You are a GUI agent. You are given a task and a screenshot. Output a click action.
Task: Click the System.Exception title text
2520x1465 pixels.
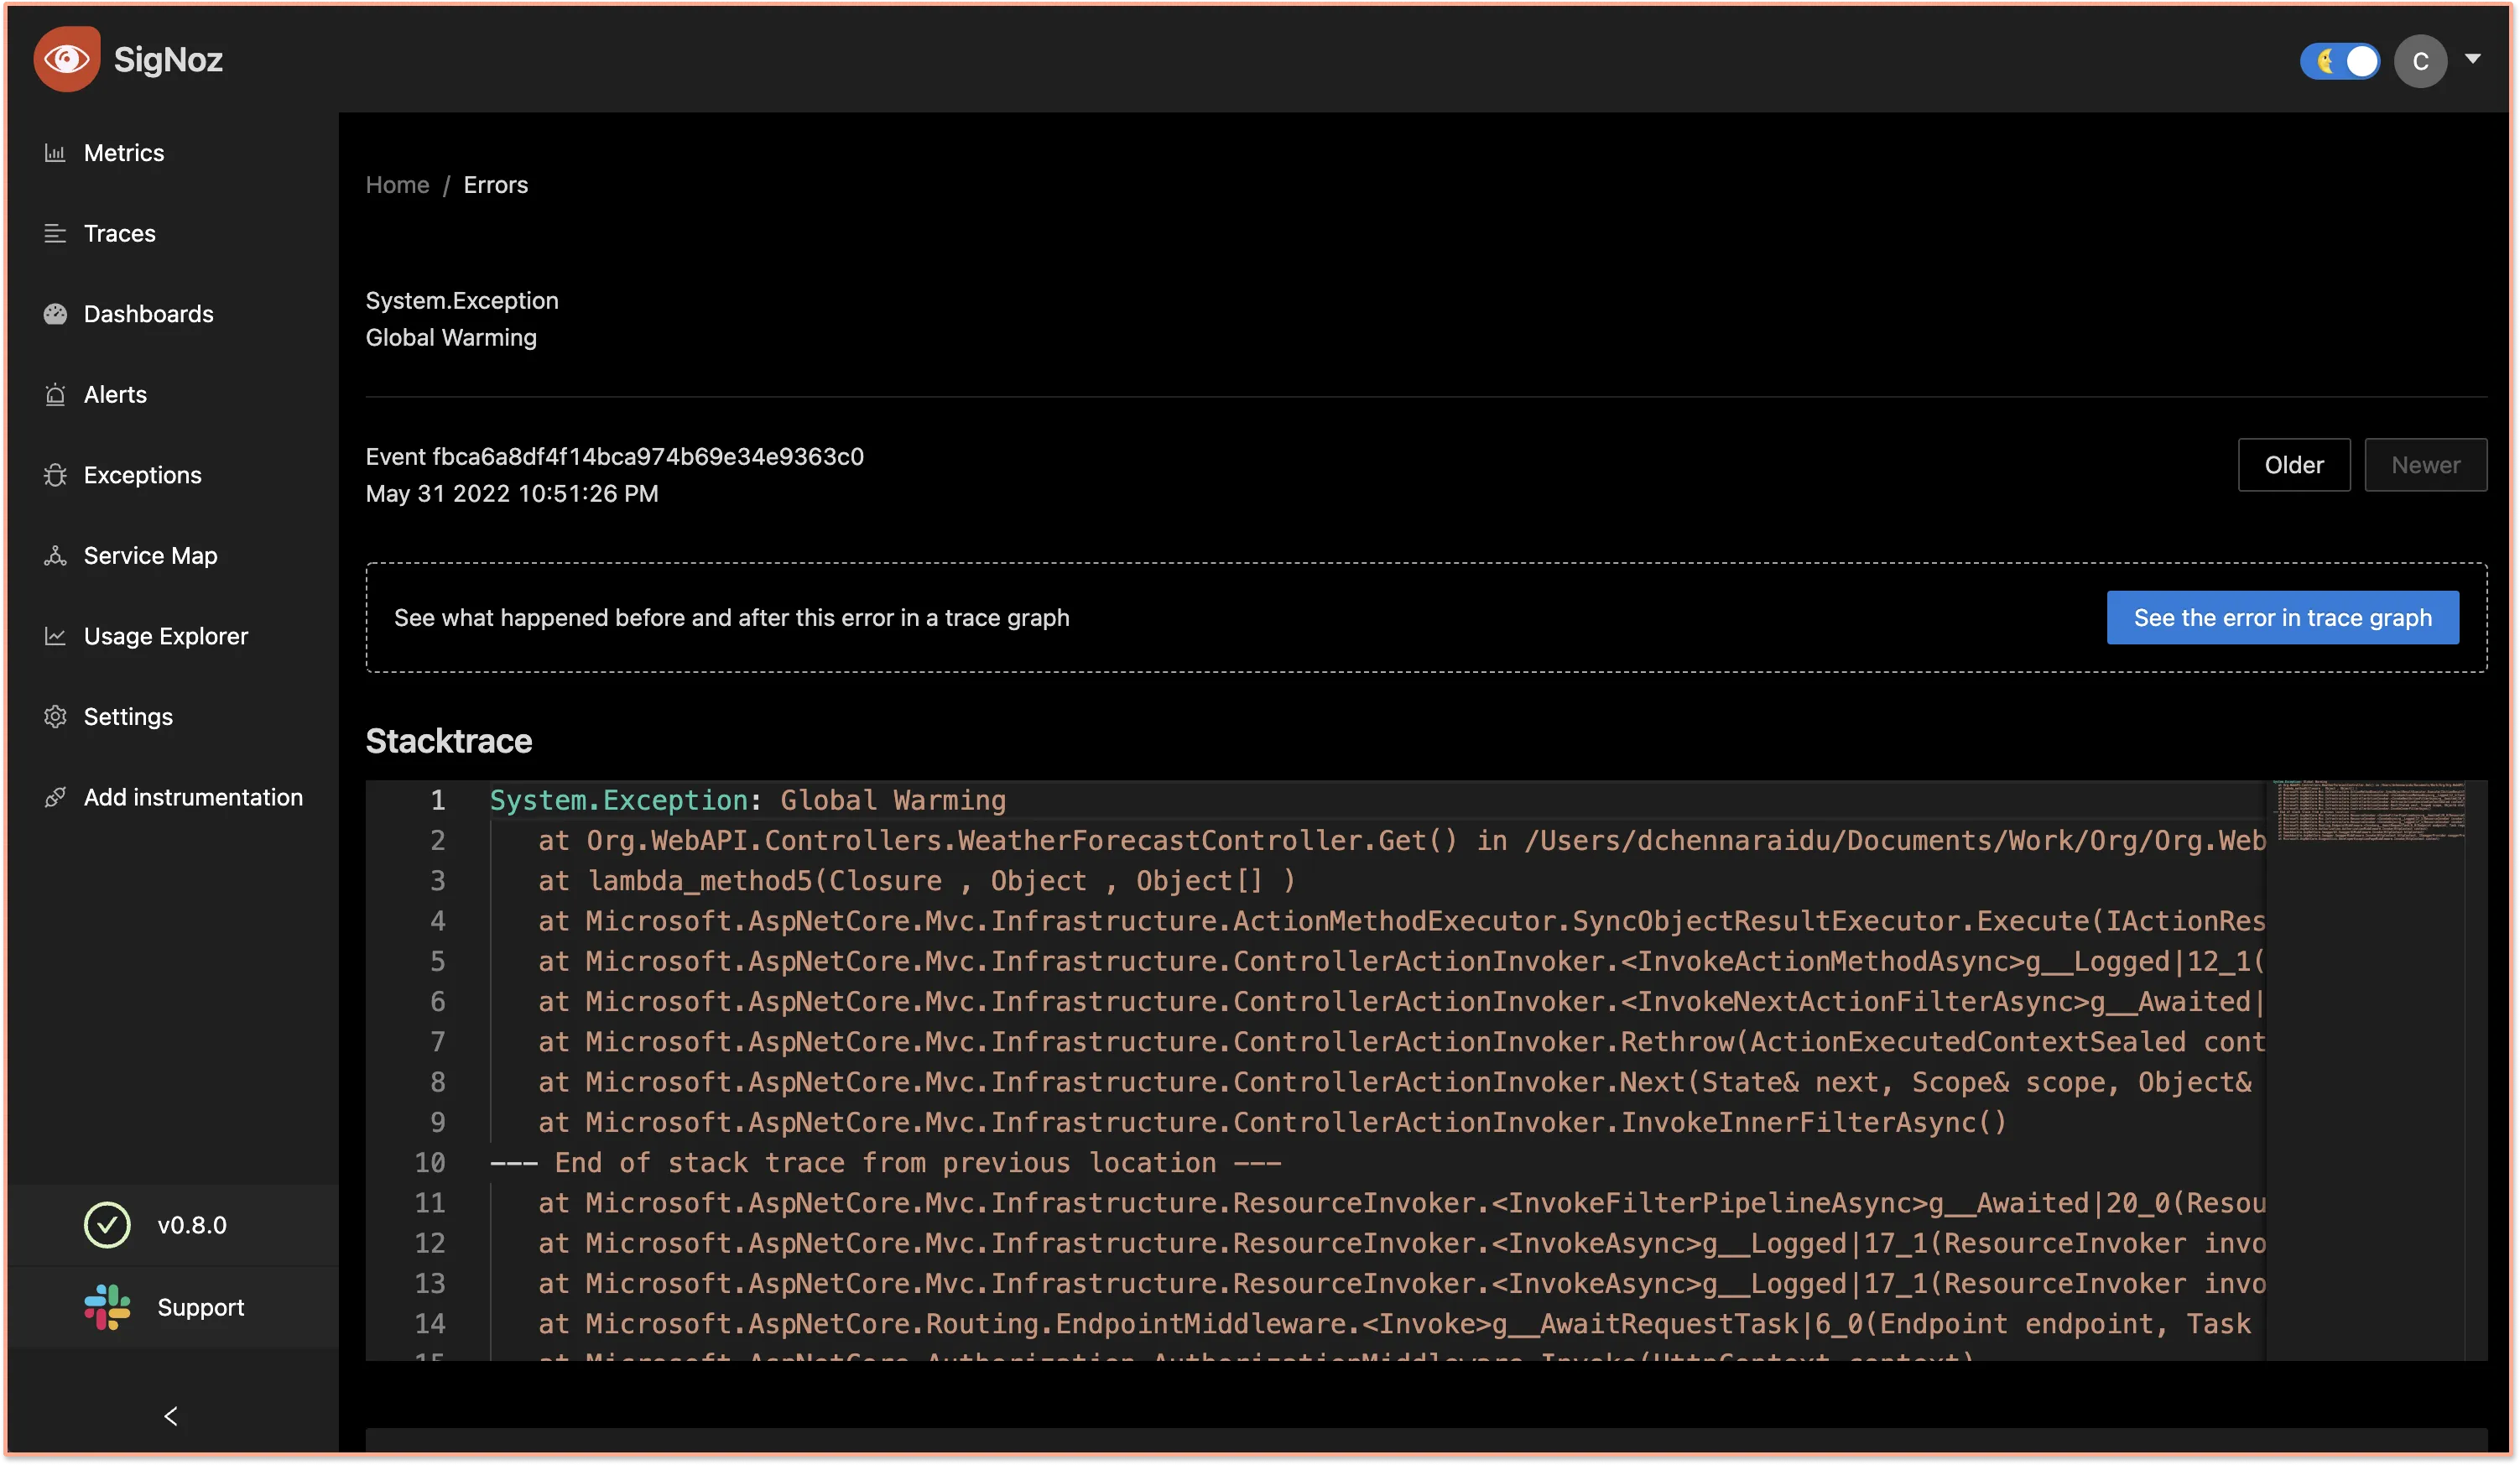[x=462, y=300]
